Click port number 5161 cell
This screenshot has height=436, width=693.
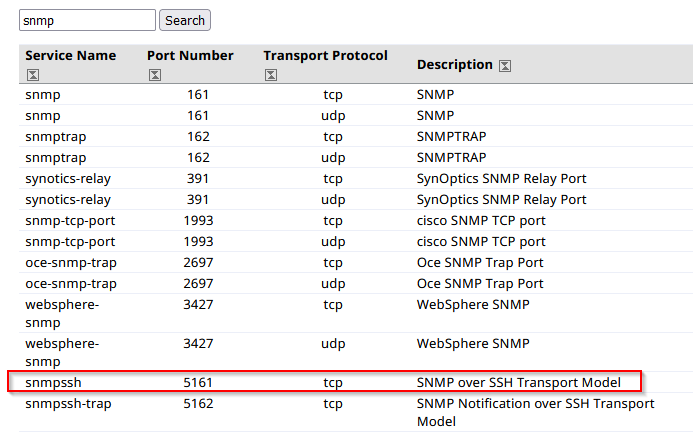point(198,383)
